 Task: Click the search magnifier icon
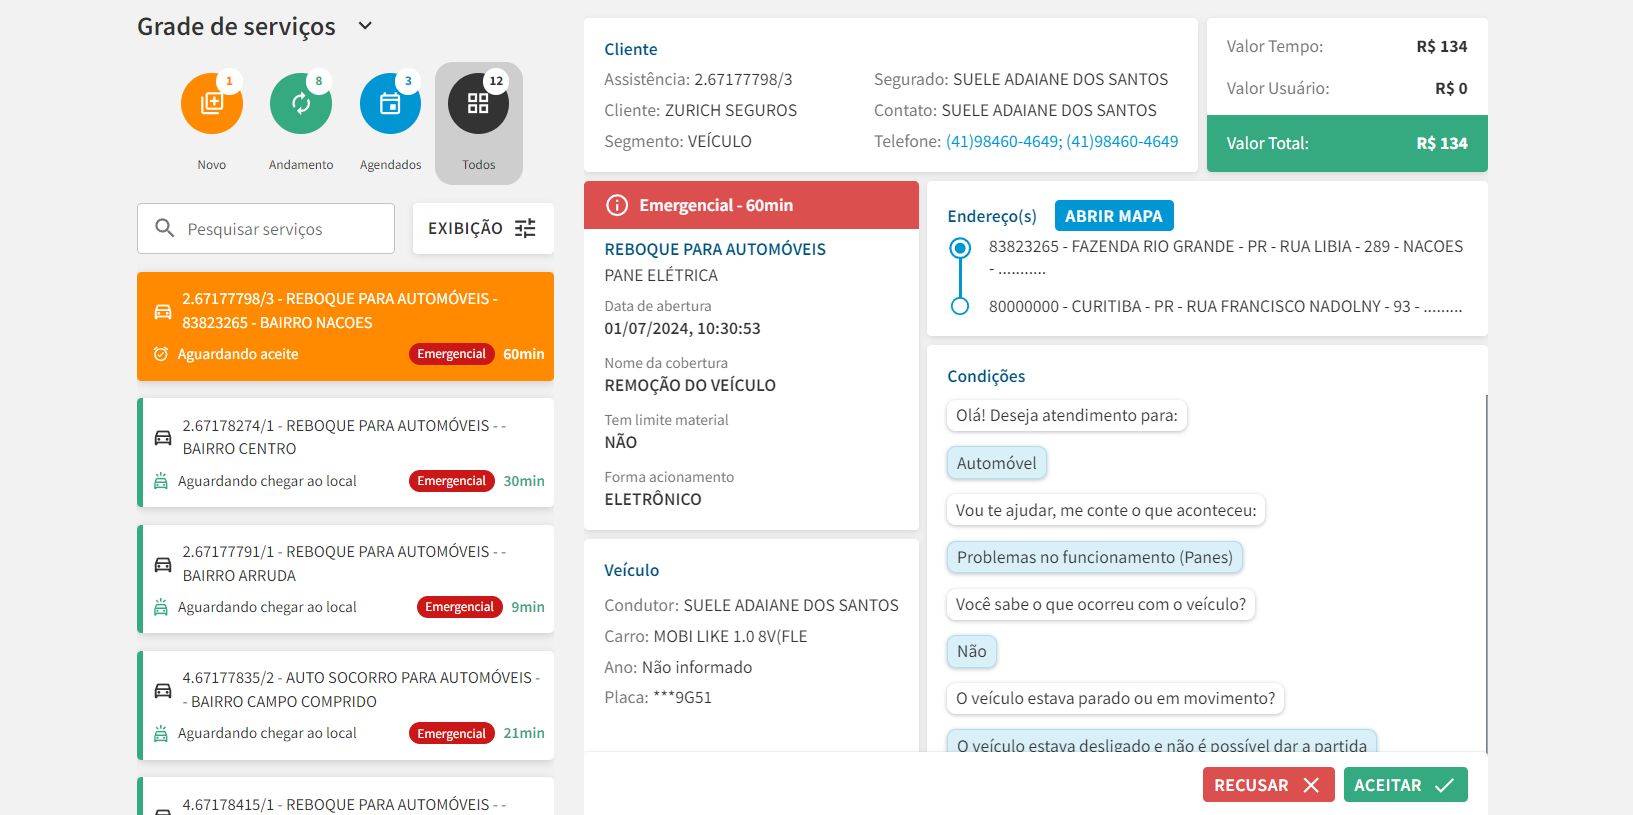click(165, 229)
